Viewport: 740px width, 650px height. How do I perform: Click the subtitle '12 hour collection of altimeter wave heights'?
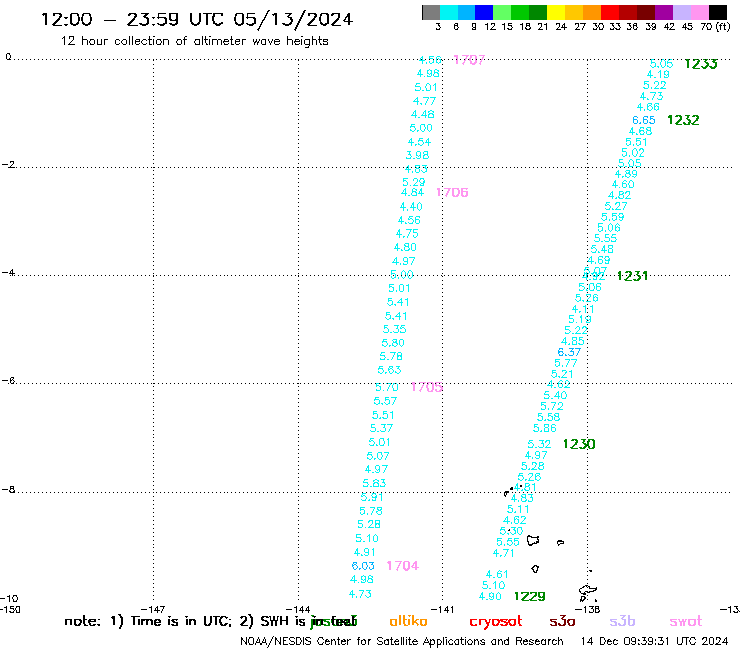194,41
